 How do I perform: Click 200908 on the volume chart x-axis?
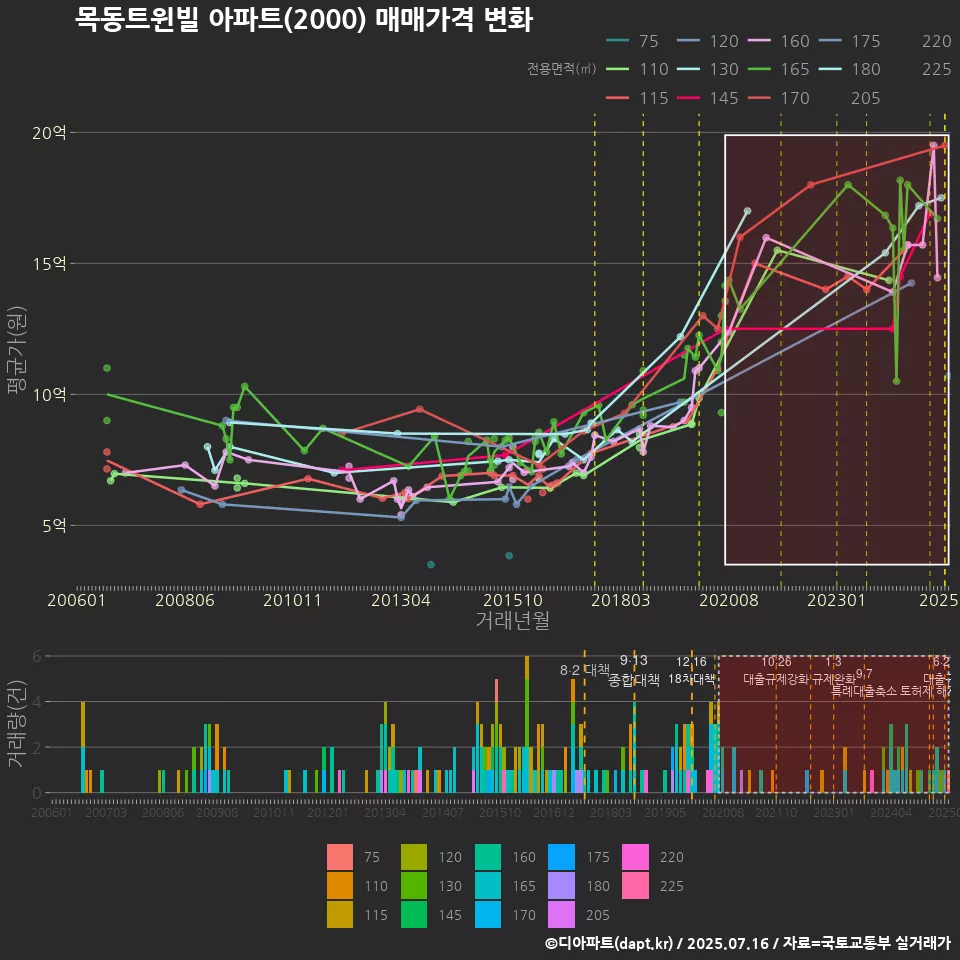click(217, 812)
